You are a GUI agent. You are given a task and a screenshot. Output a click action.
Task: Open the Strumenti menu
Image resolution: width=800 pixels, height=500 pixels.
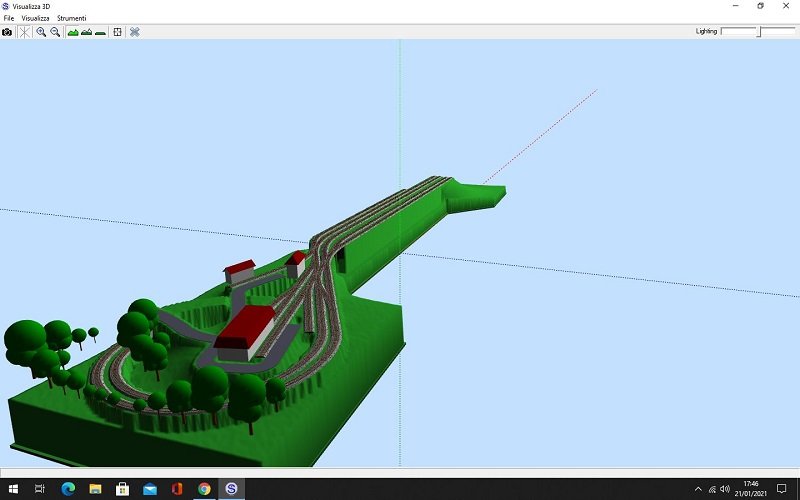tap(71, 19)
